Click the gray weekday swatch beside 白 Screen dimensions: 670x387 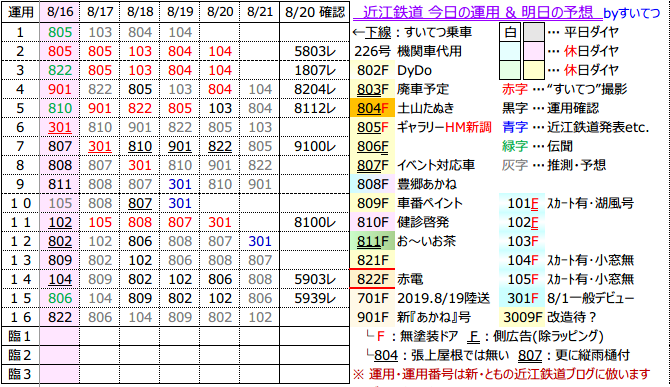(534, 32)
